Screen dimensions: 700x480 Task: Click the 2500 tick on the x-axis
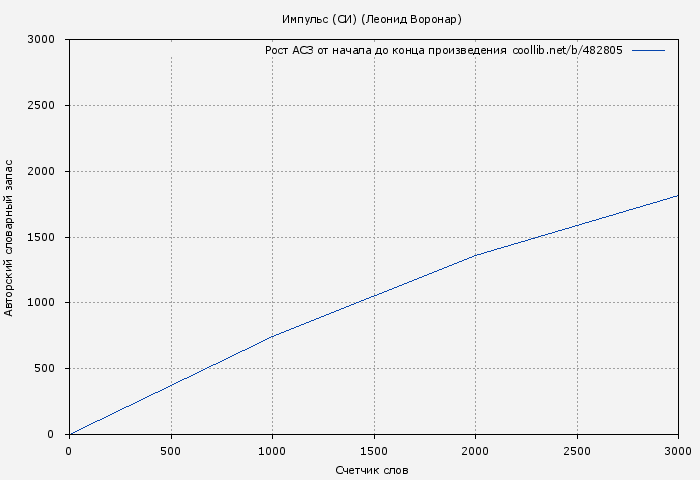tap(577, 451)
